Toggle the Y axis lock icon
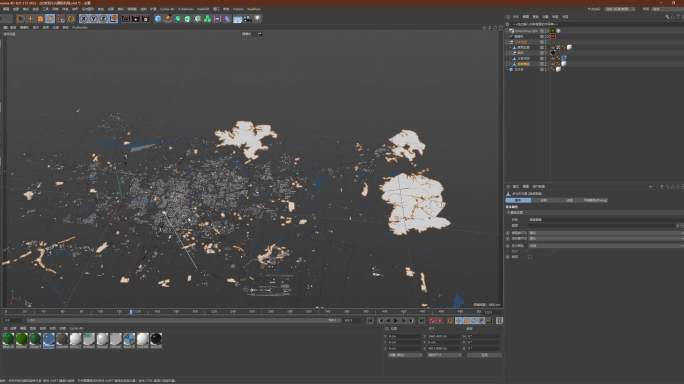 tap(93, 19)
